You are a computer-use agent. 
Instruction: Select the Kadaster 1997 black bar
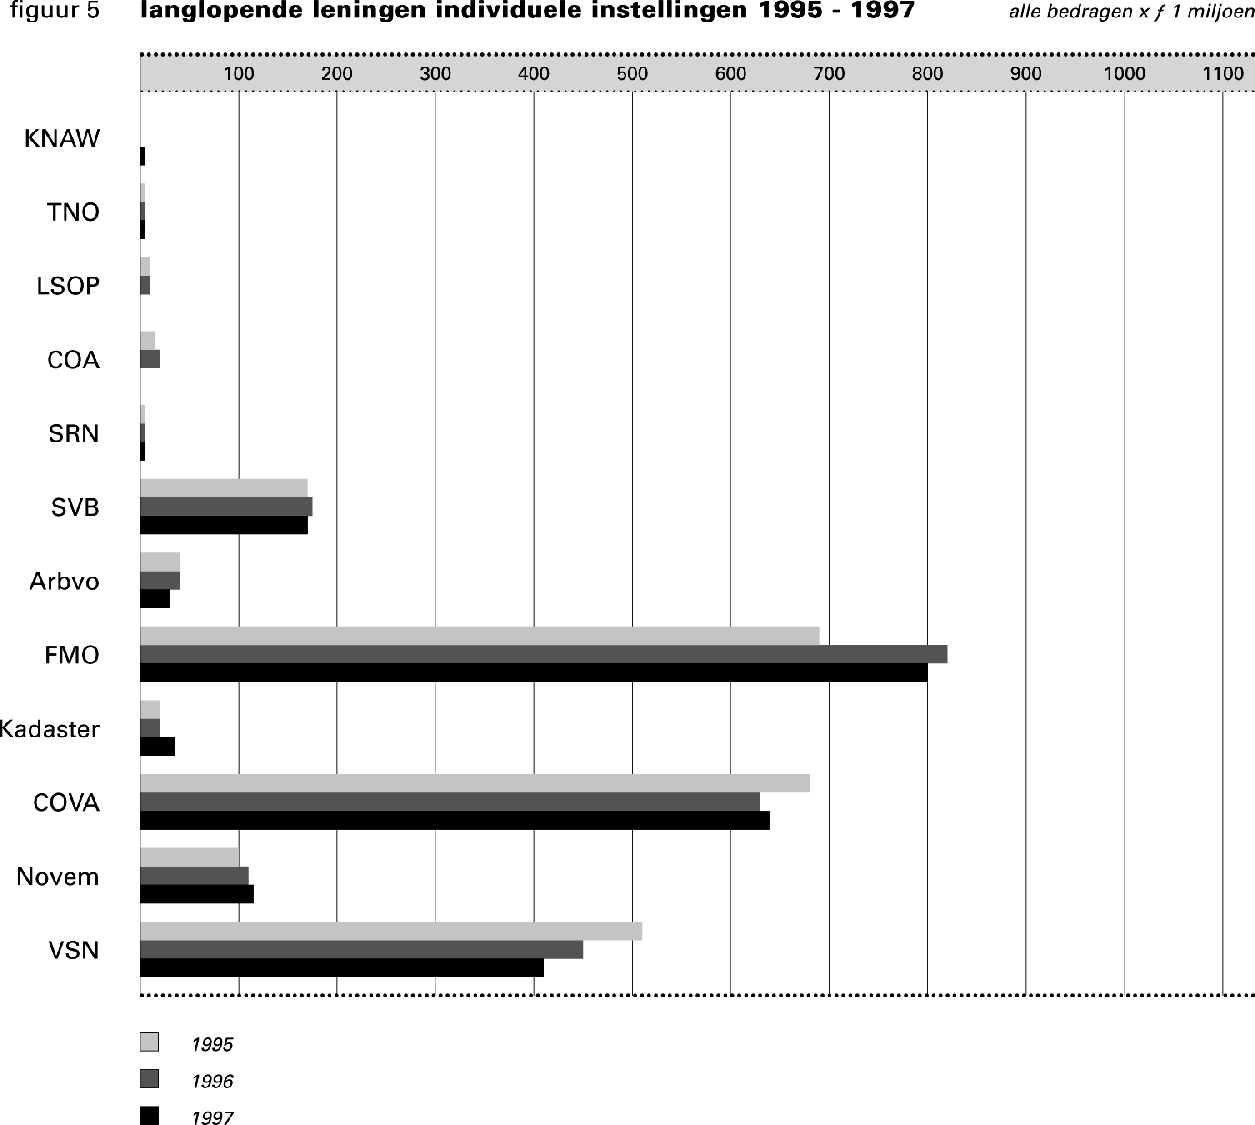point(157,747)
